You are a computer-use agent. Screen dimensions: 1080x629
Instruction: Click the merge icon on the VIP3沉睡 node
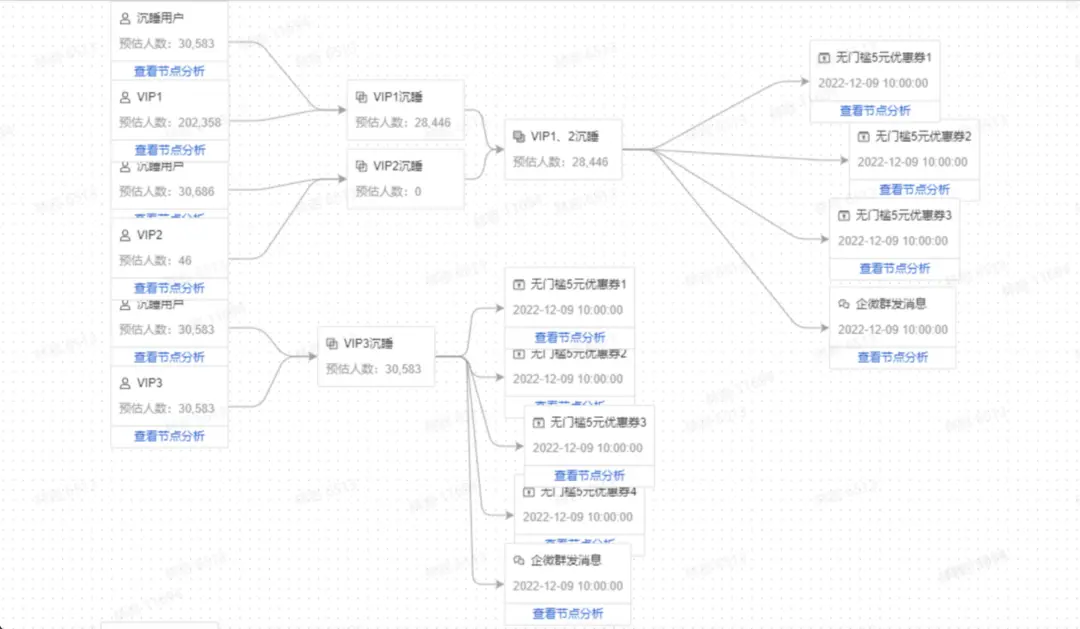pos(332,344)
